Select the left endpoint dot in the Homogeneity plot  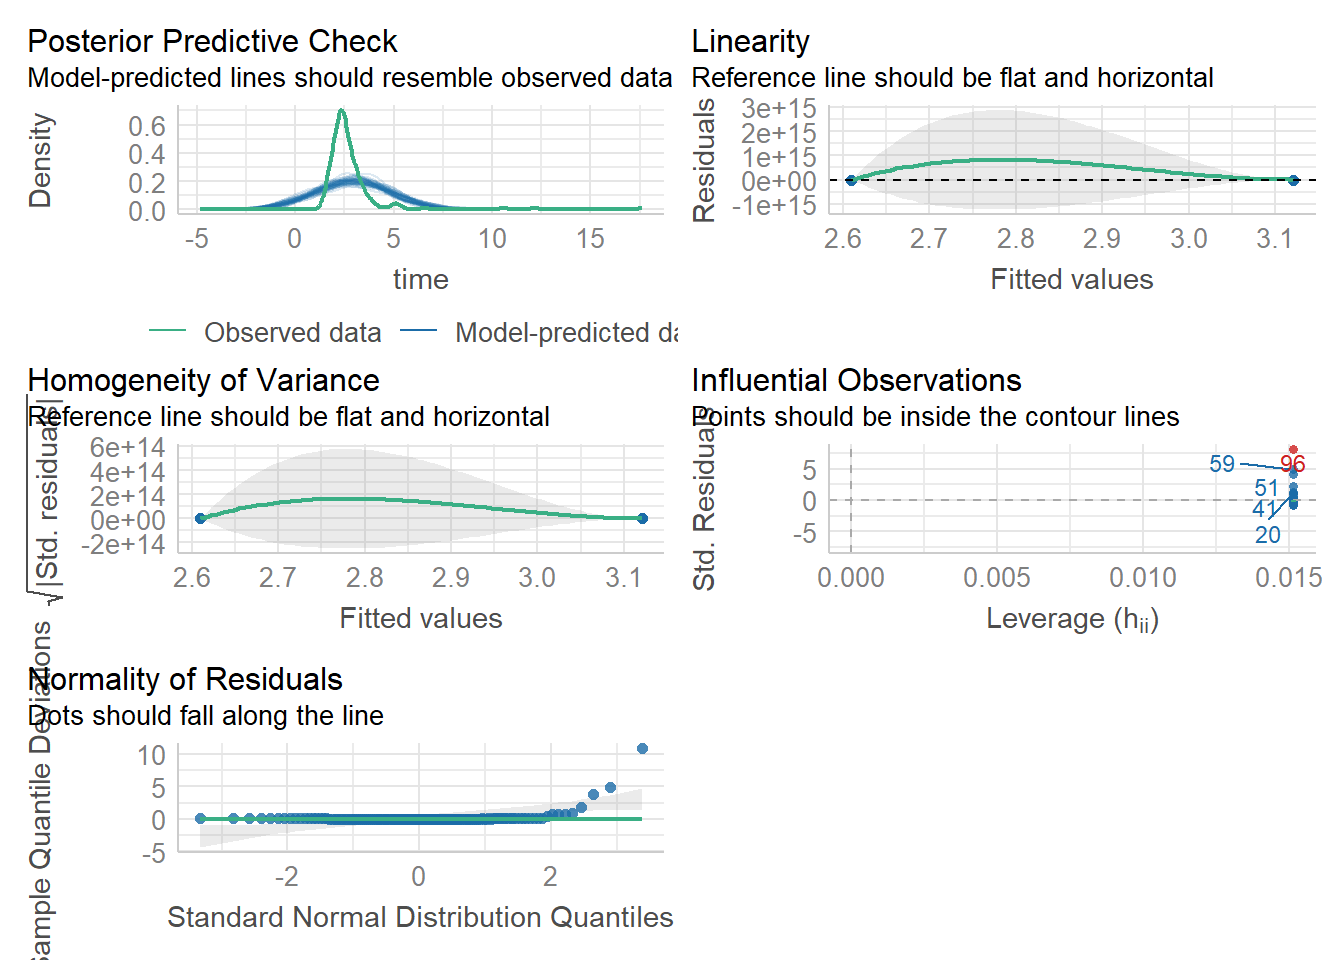(x=200, y=518)
